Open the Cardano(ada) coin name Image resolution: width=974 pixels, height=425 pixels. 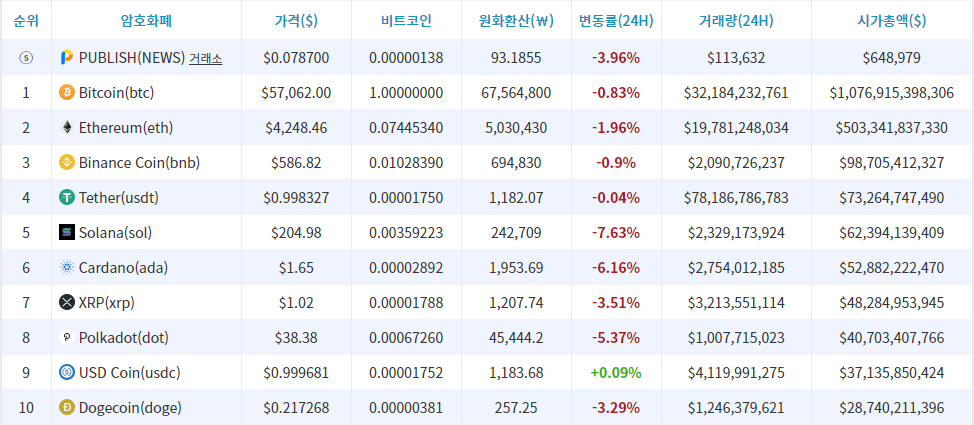[123, 268]
